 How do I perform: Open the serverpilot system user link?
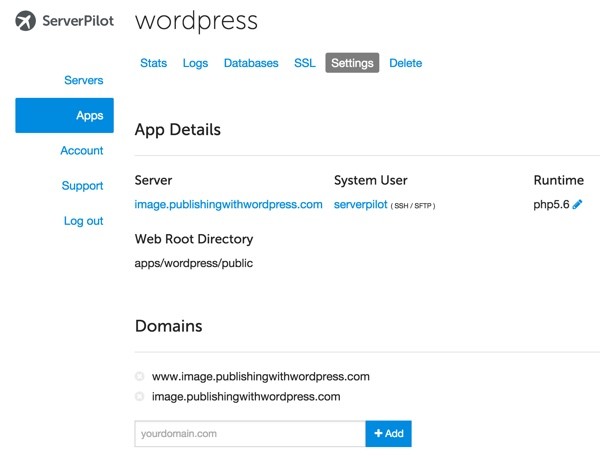pyautogui.click(x=360, y=204)
